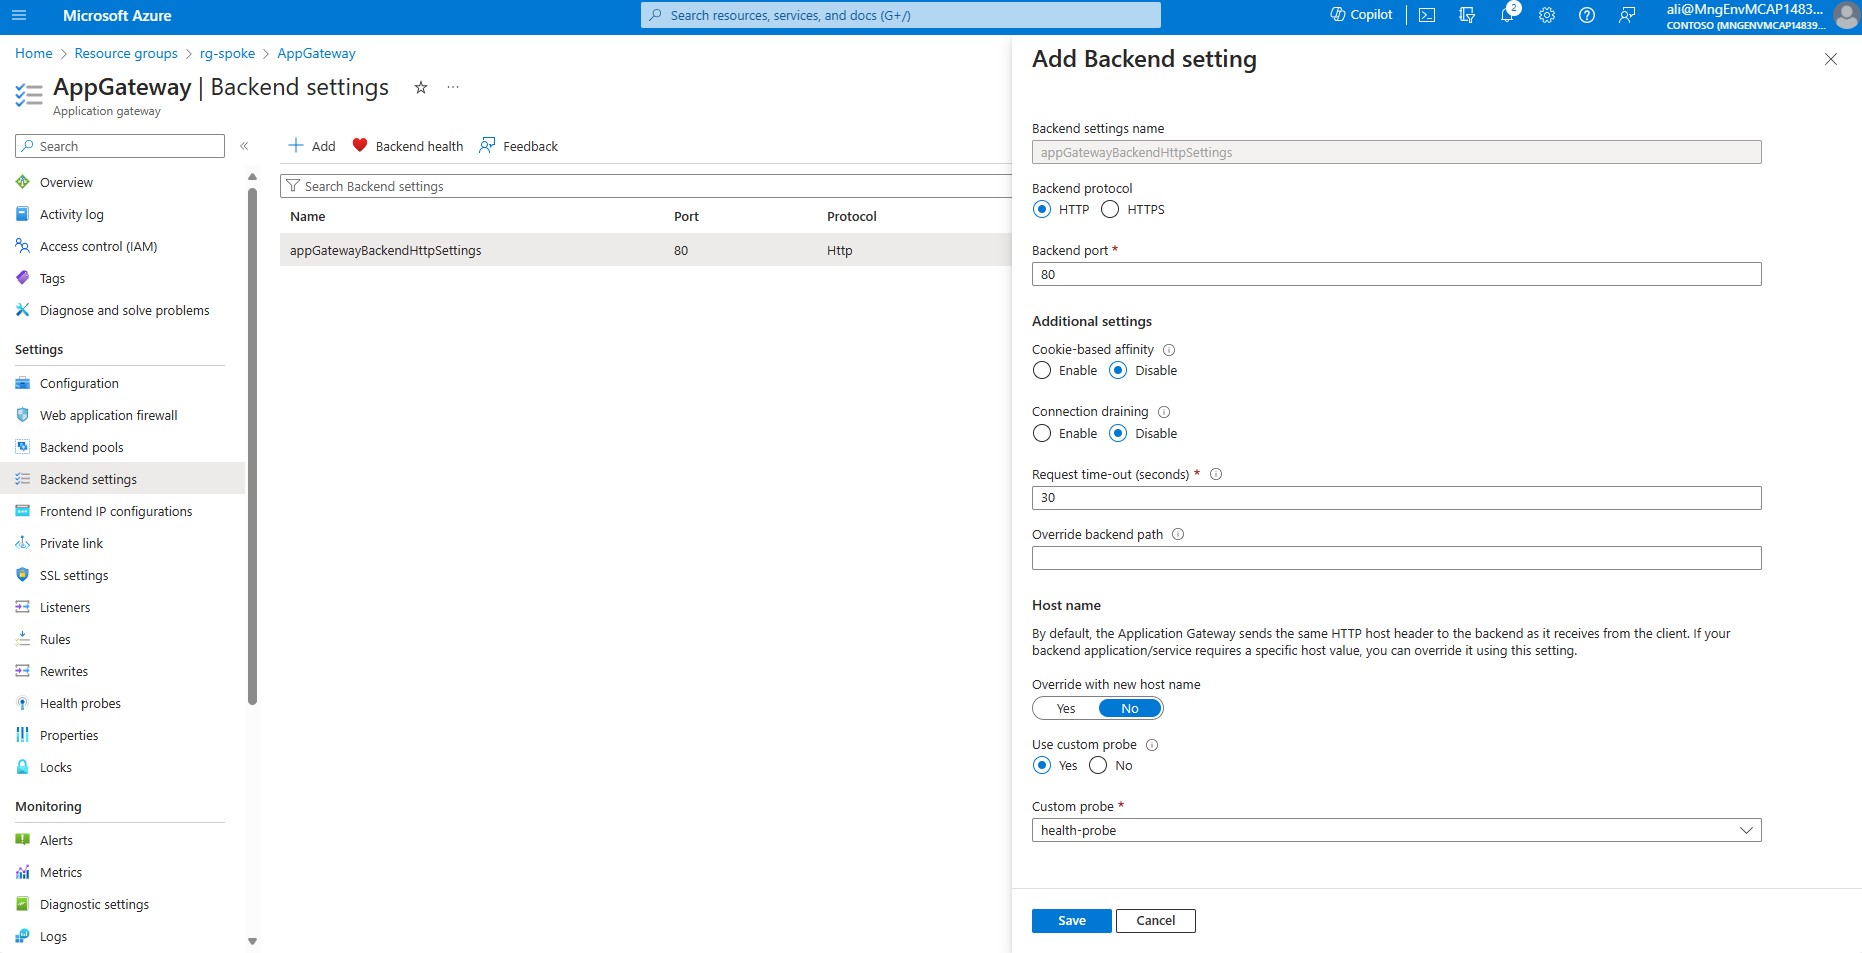
Task: Select No for Use custom probe
Action: click(1098, 766)
